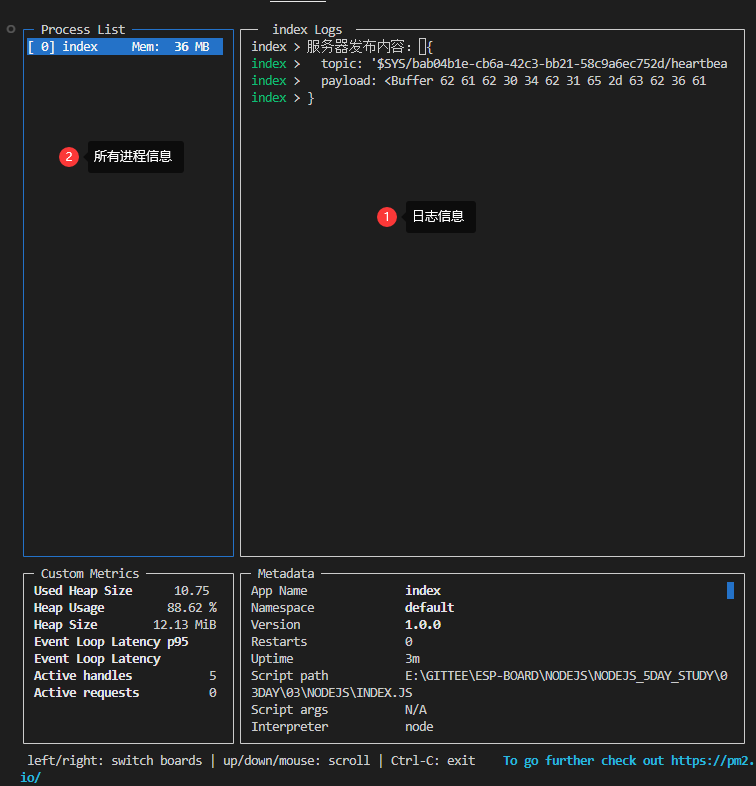Click the 'Heap Usage' 88.62 % row
This screenshot has height=786, width=756.
tap(125, 608)
